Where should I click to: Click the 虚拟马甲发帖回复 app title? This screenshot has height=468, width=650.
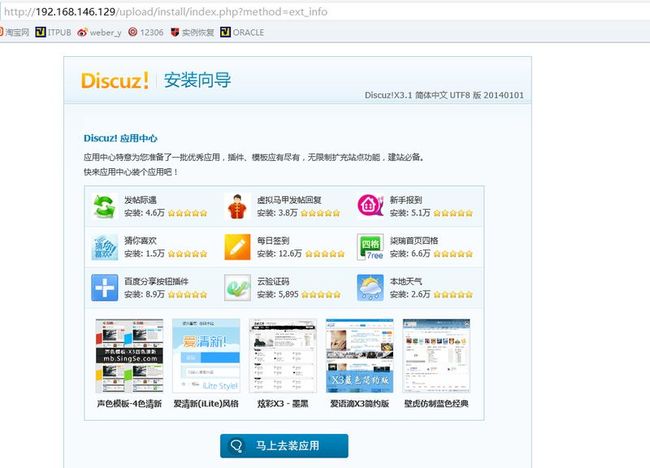click(x=289, y=200)
